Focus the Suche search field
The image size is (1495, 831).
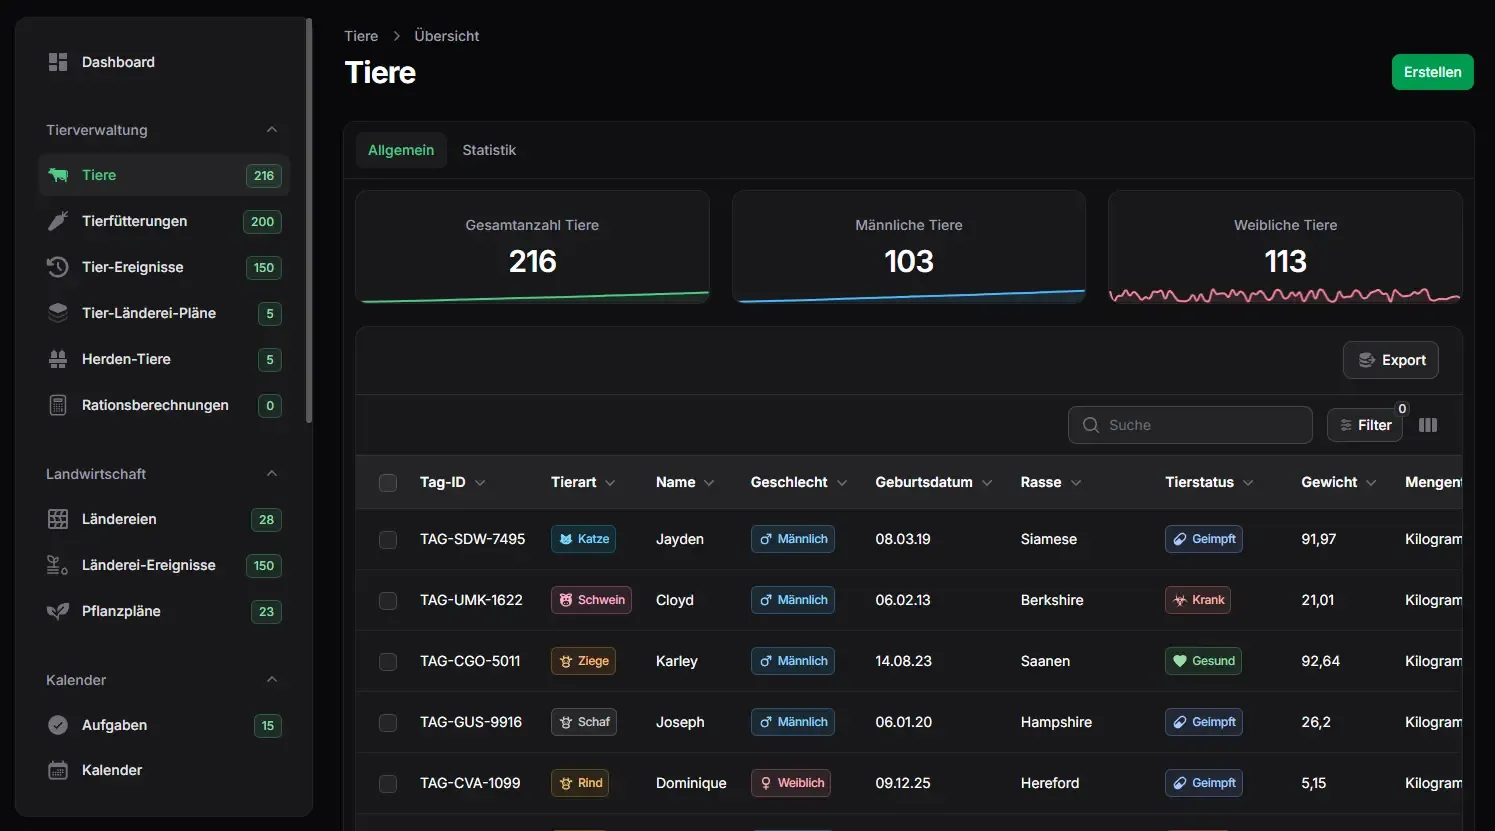point(1200,425)
